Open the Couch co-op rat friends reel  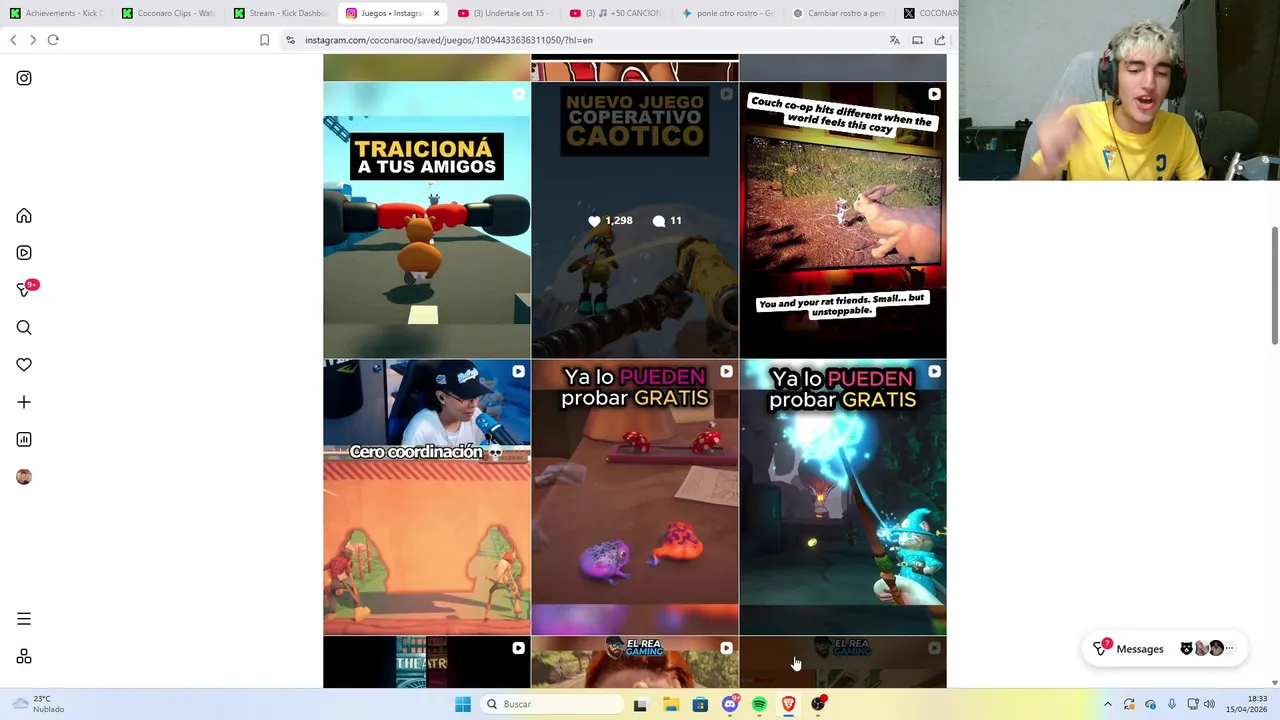(x=843, y=220)
